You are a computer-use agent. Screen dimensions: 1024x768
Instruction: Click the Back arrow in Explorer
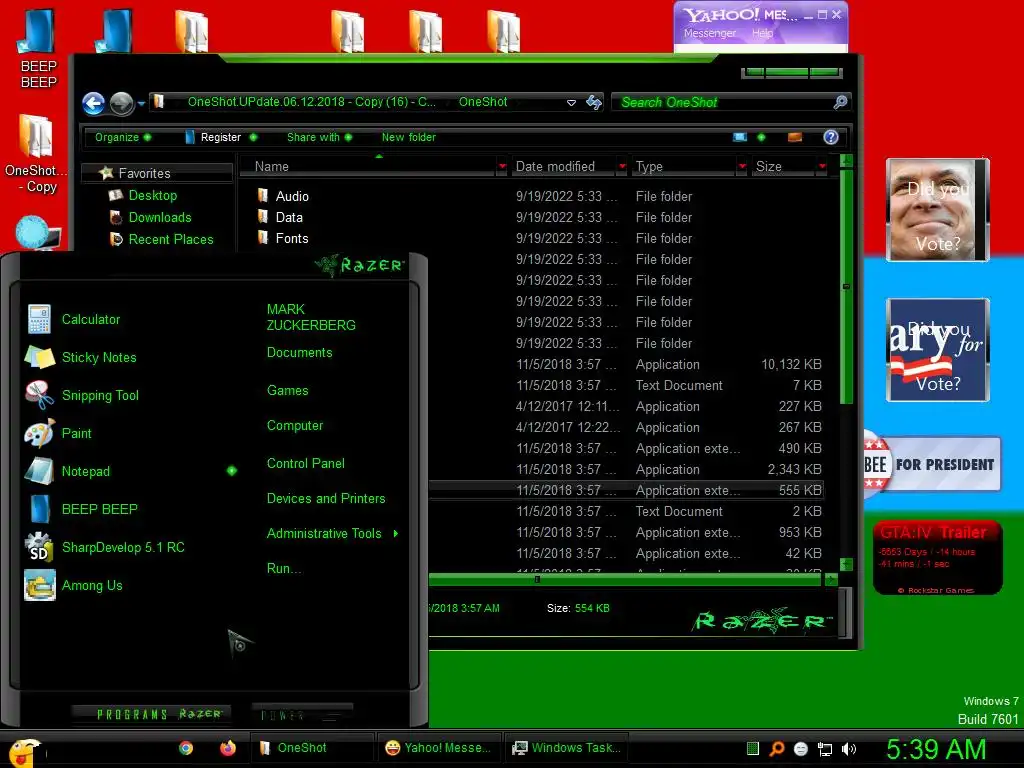93,103
